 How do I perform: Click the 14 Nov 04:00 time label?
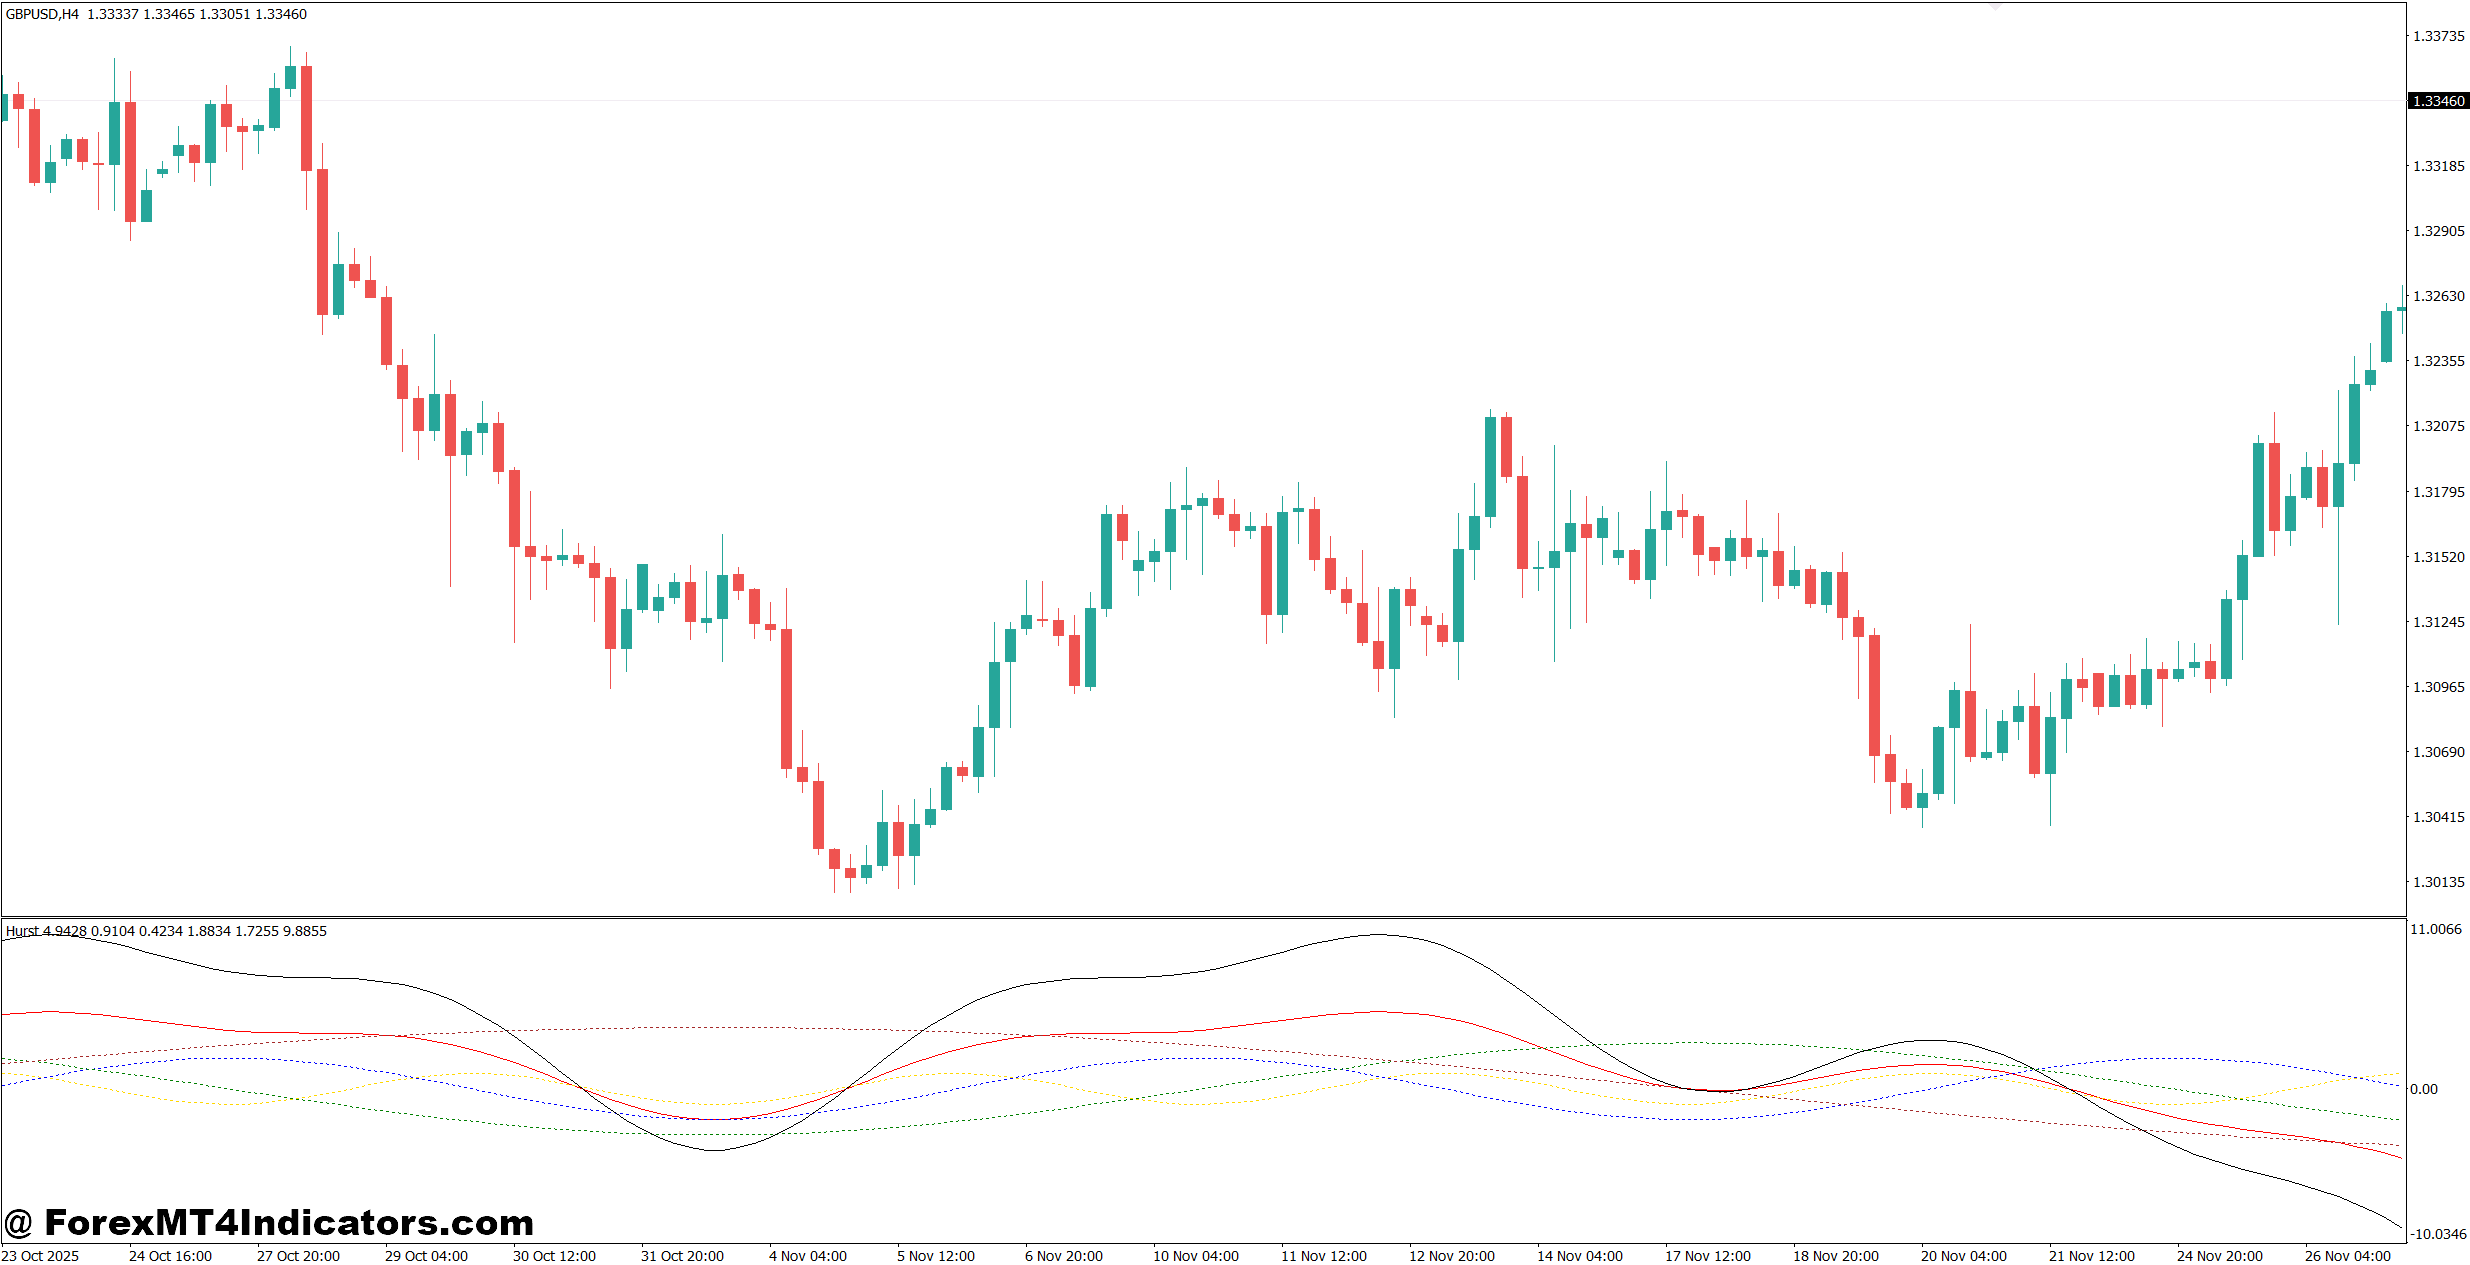[1580, 1256]
